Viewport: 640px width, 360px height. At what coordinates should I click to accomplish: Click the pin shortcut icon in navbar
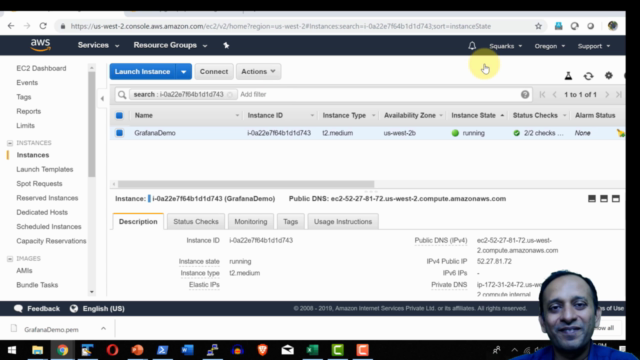pyautogui.click(x=226, y=45)
